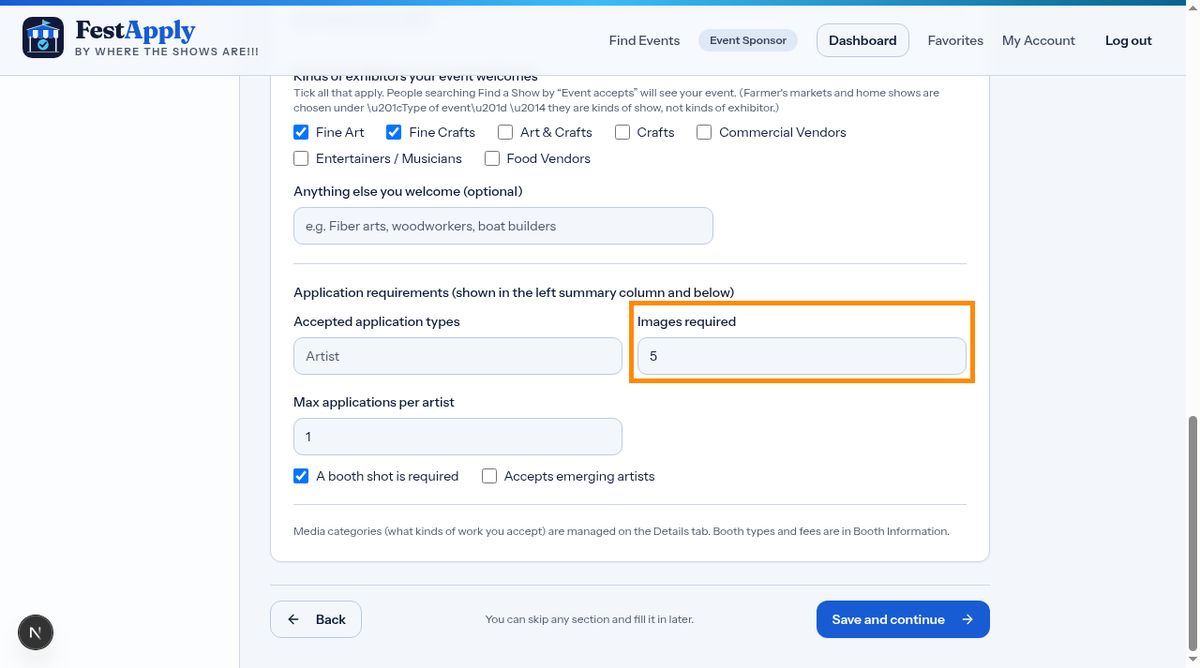Screen dimensions: 1200x668
Task: Click Save and continue
Action: coord(903,619)
